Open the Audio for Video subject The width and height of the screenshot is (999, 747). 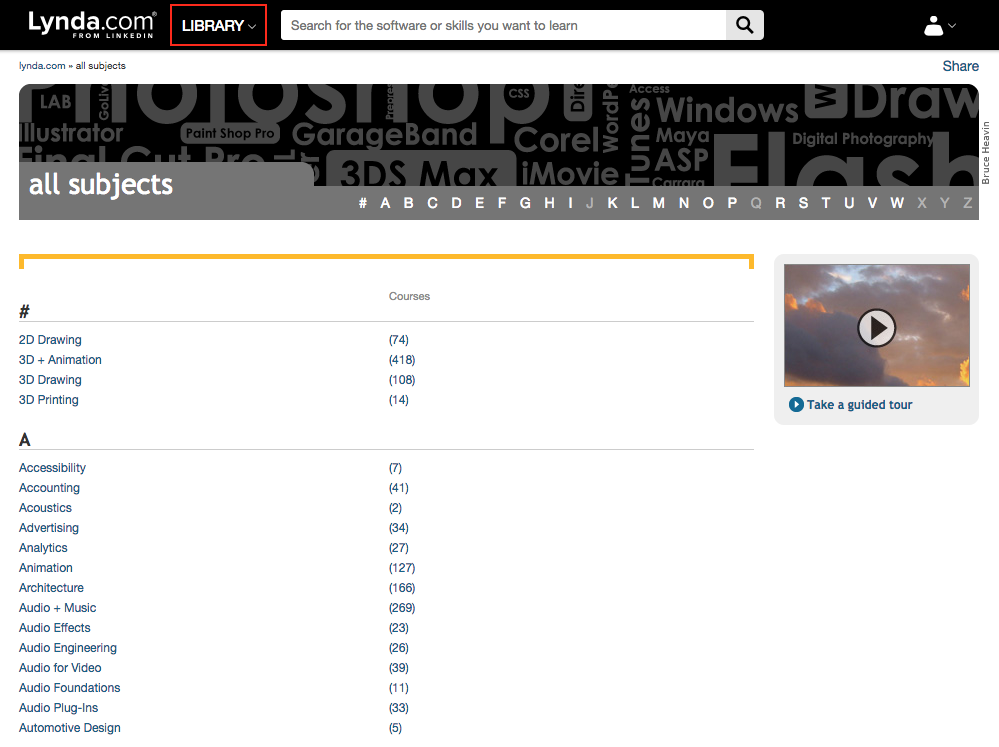[x=60, y=668]
